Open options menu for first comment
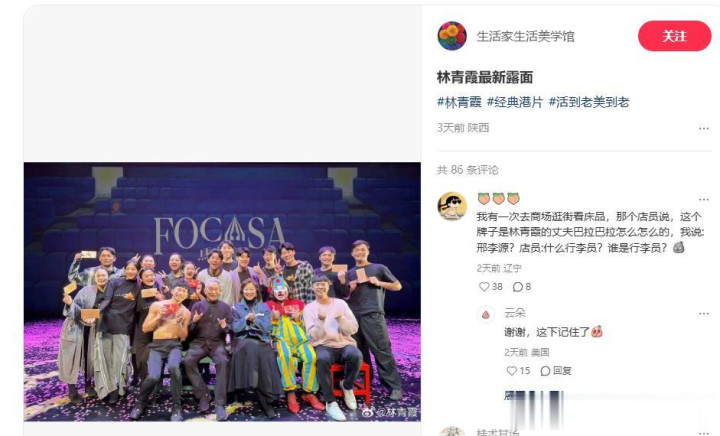The height and width of the screenshot is (436, 720). tap(703, 199)
